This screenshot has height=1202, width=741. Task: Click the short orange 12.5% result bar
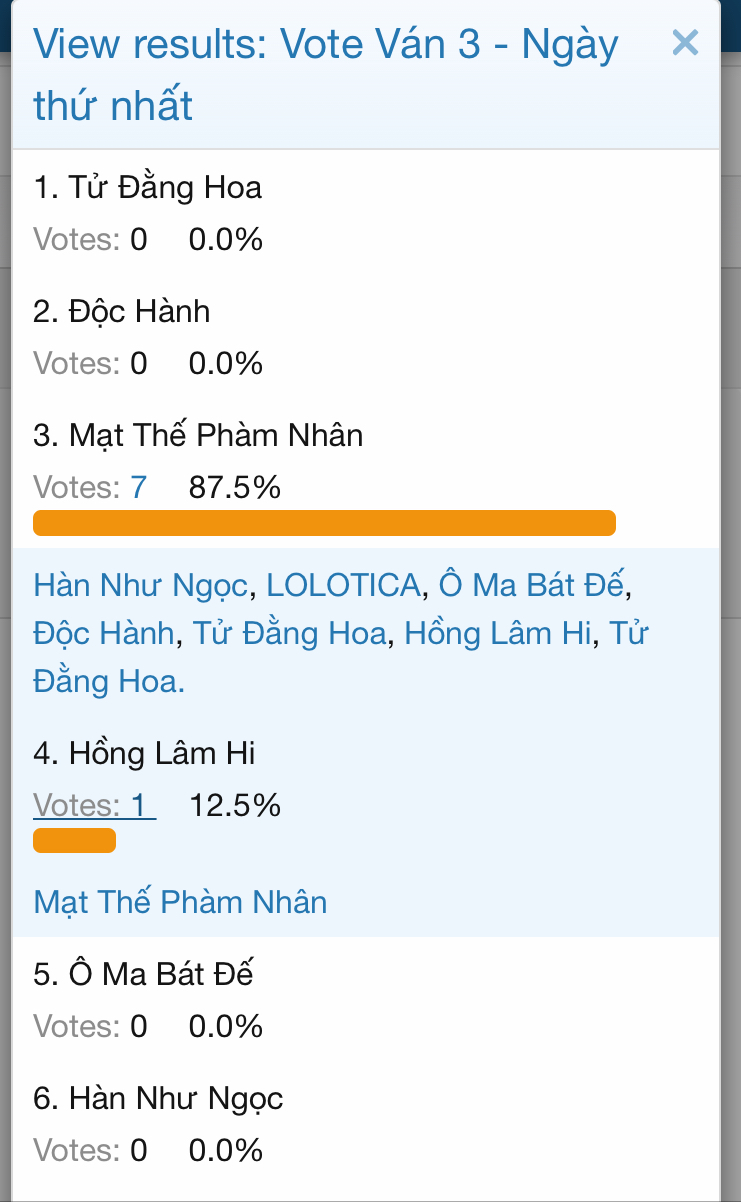pos(74,841)
